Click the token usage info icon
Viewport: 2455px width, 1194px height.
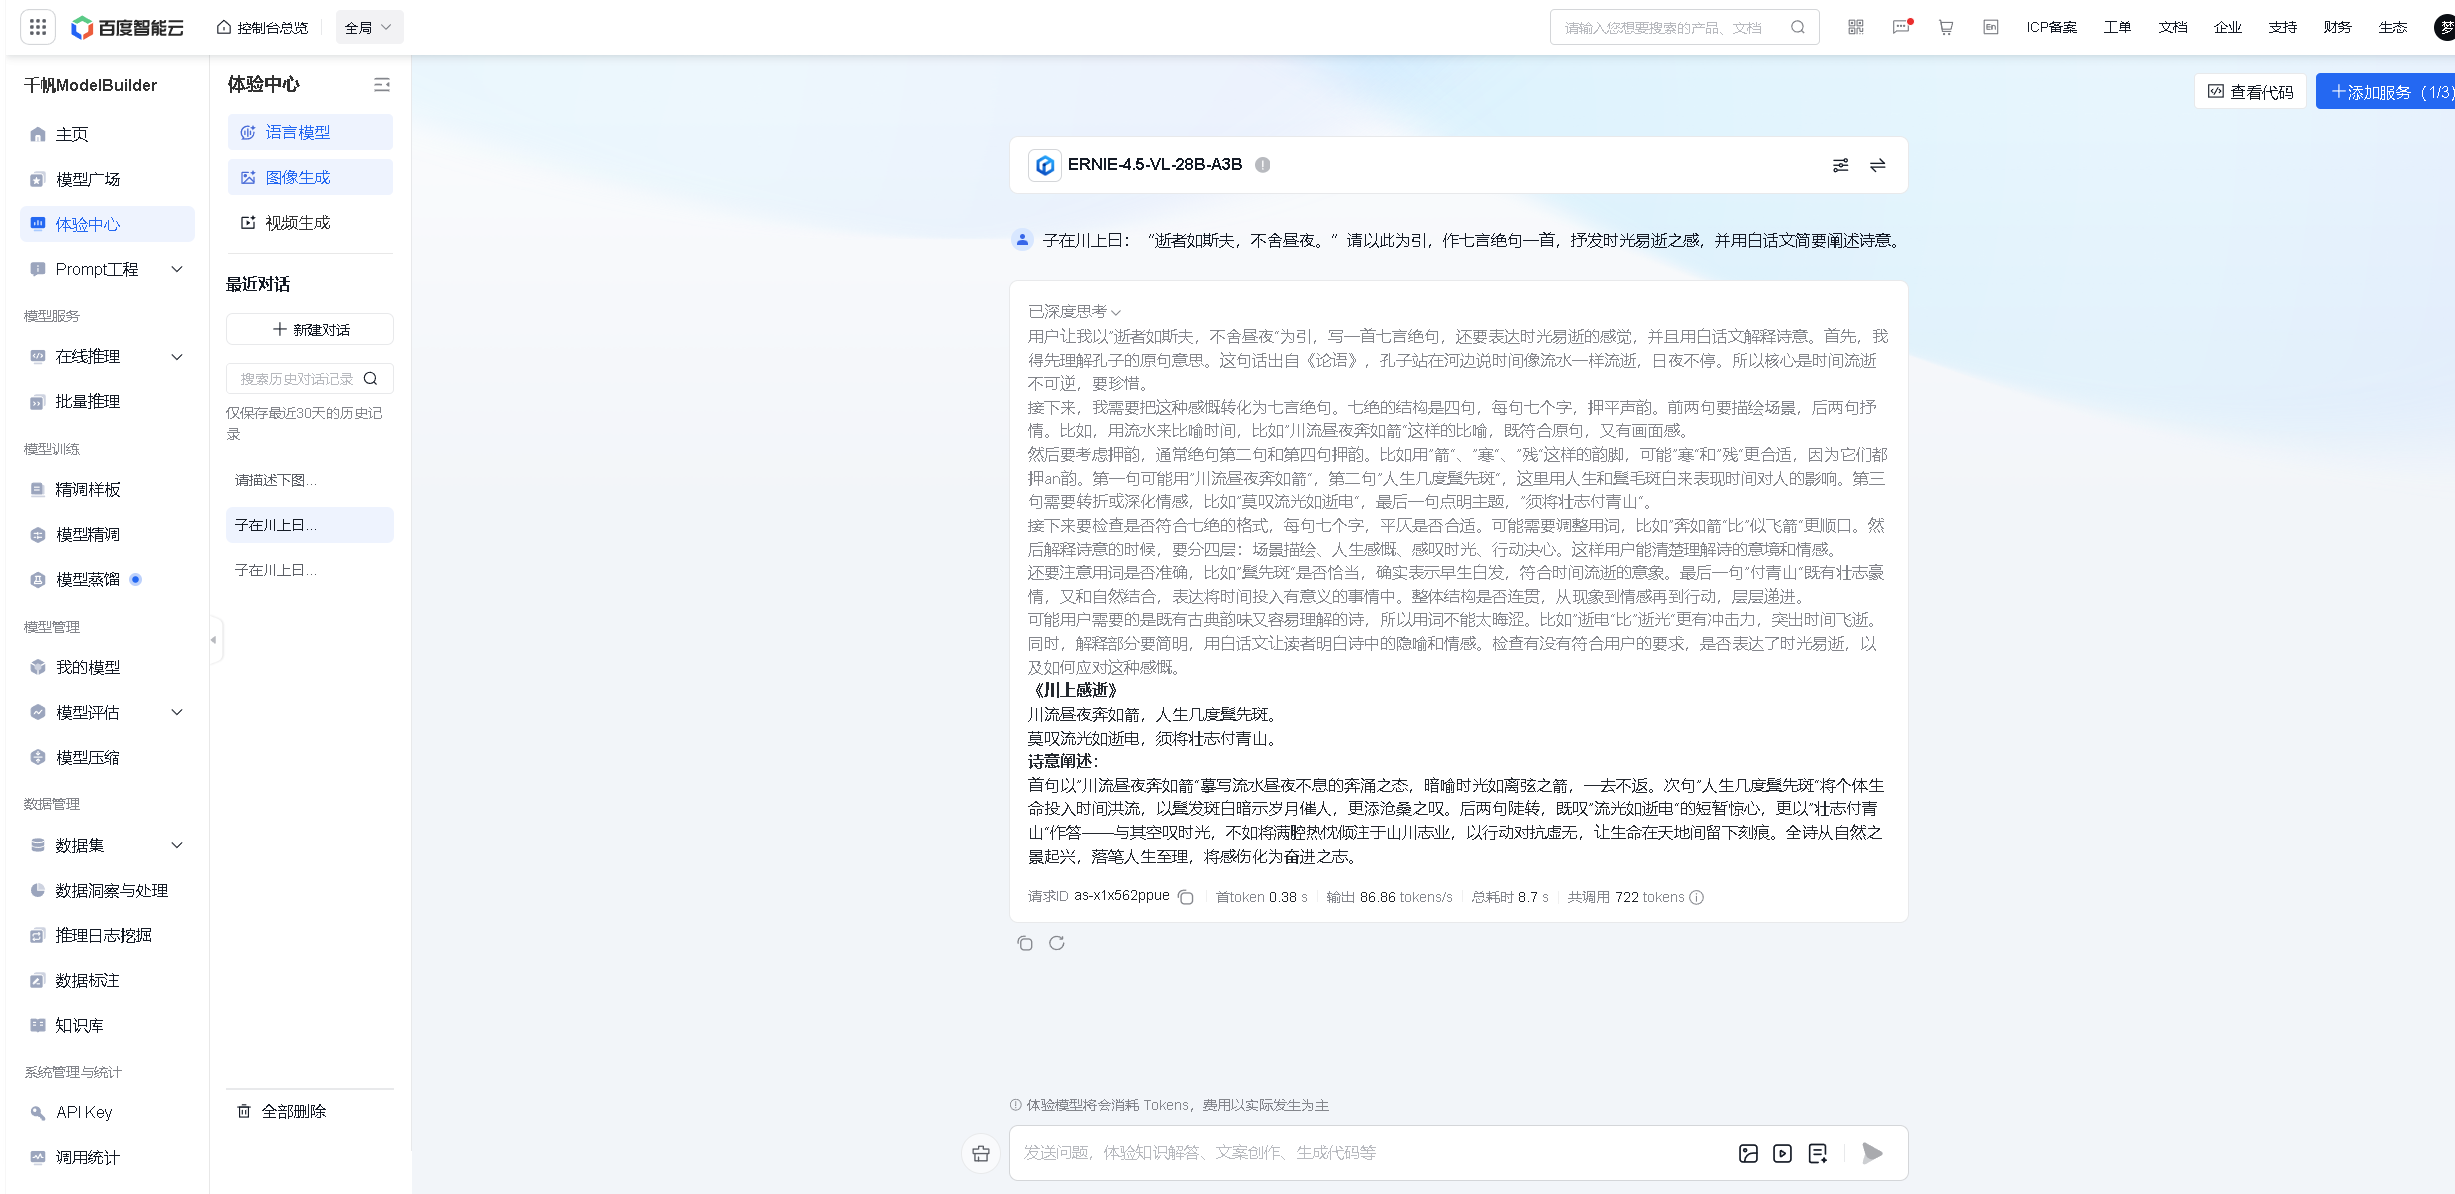[x=1697, y=897]
